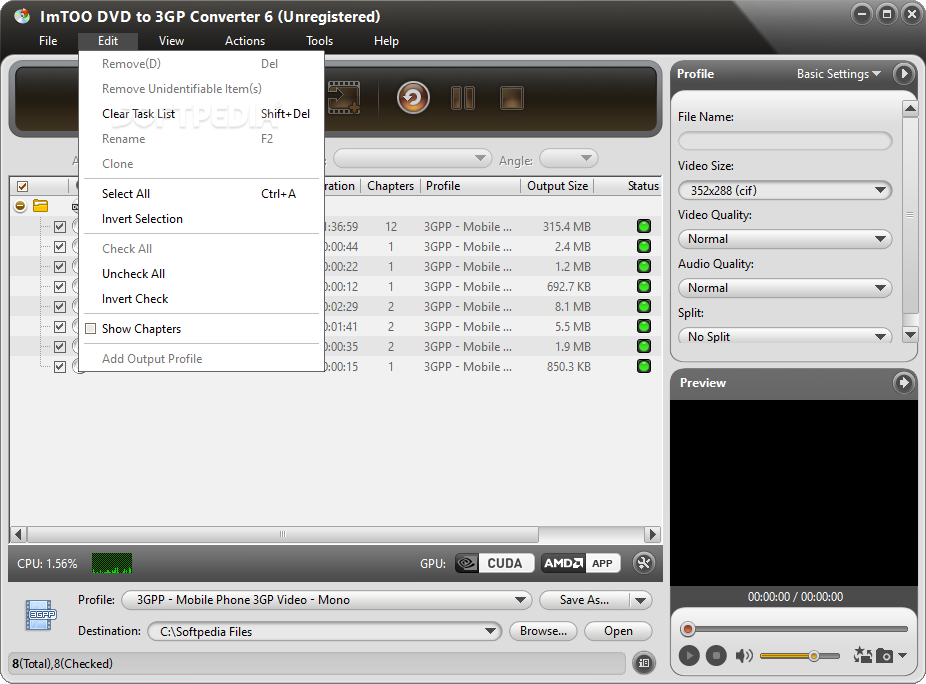Click the NVIDIA CUDA GPU button
Image resolution: width=926 pixels, height=684 pixels.
[494, 563]
